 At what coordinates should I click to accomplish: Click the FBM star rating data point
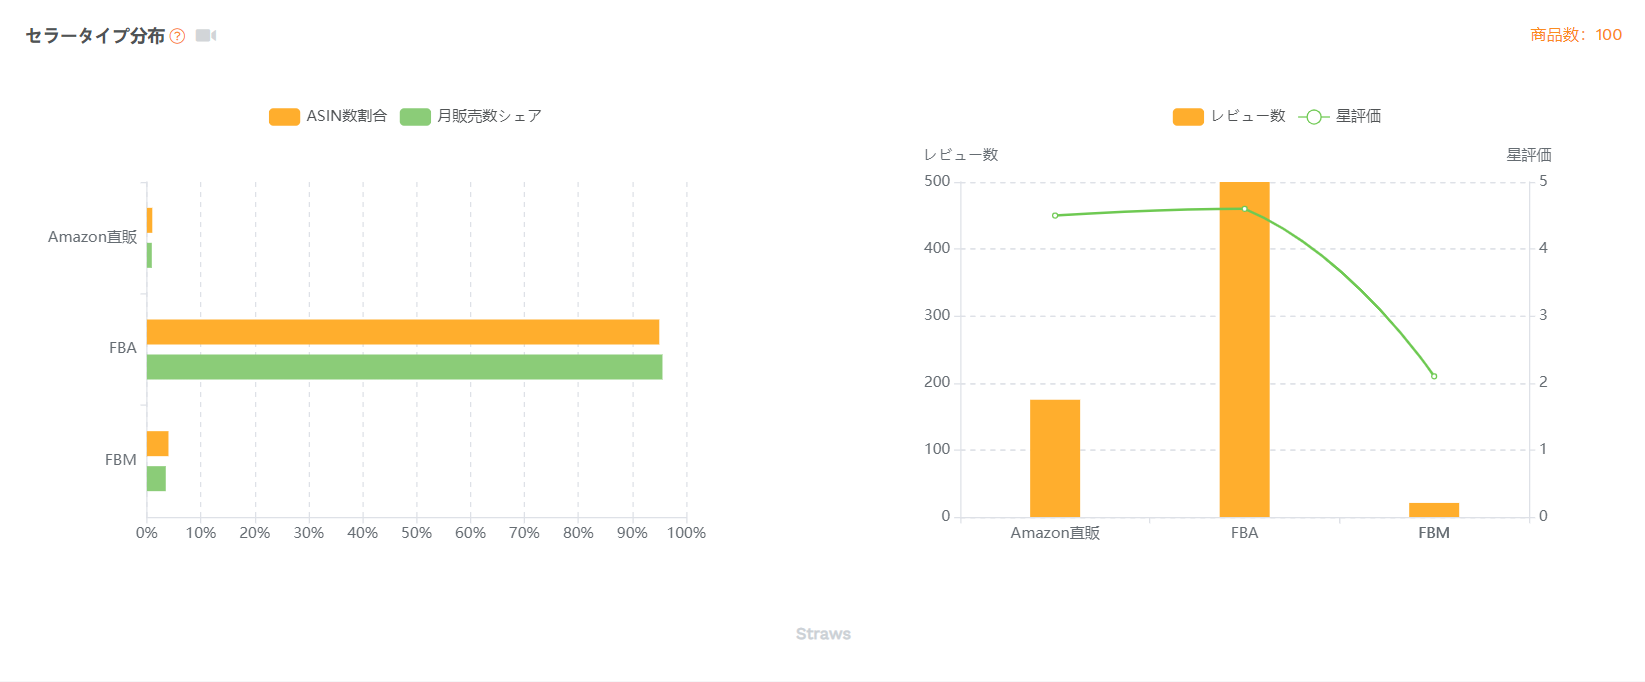pyautogui.click(x=1434, y=376)
